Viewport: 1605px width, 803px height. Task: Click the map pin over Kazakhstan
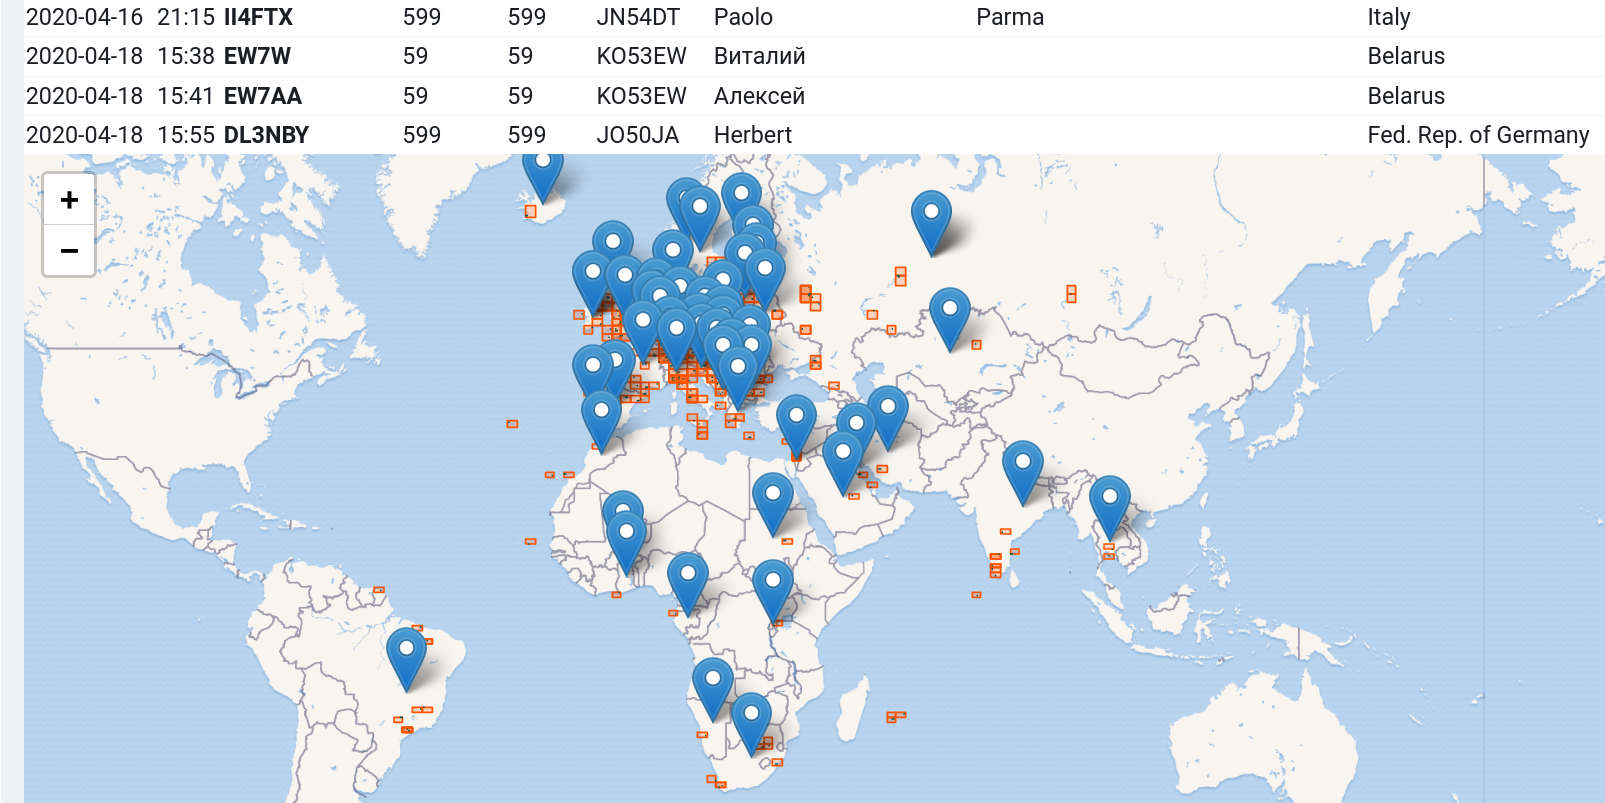[x=949, y=315]
